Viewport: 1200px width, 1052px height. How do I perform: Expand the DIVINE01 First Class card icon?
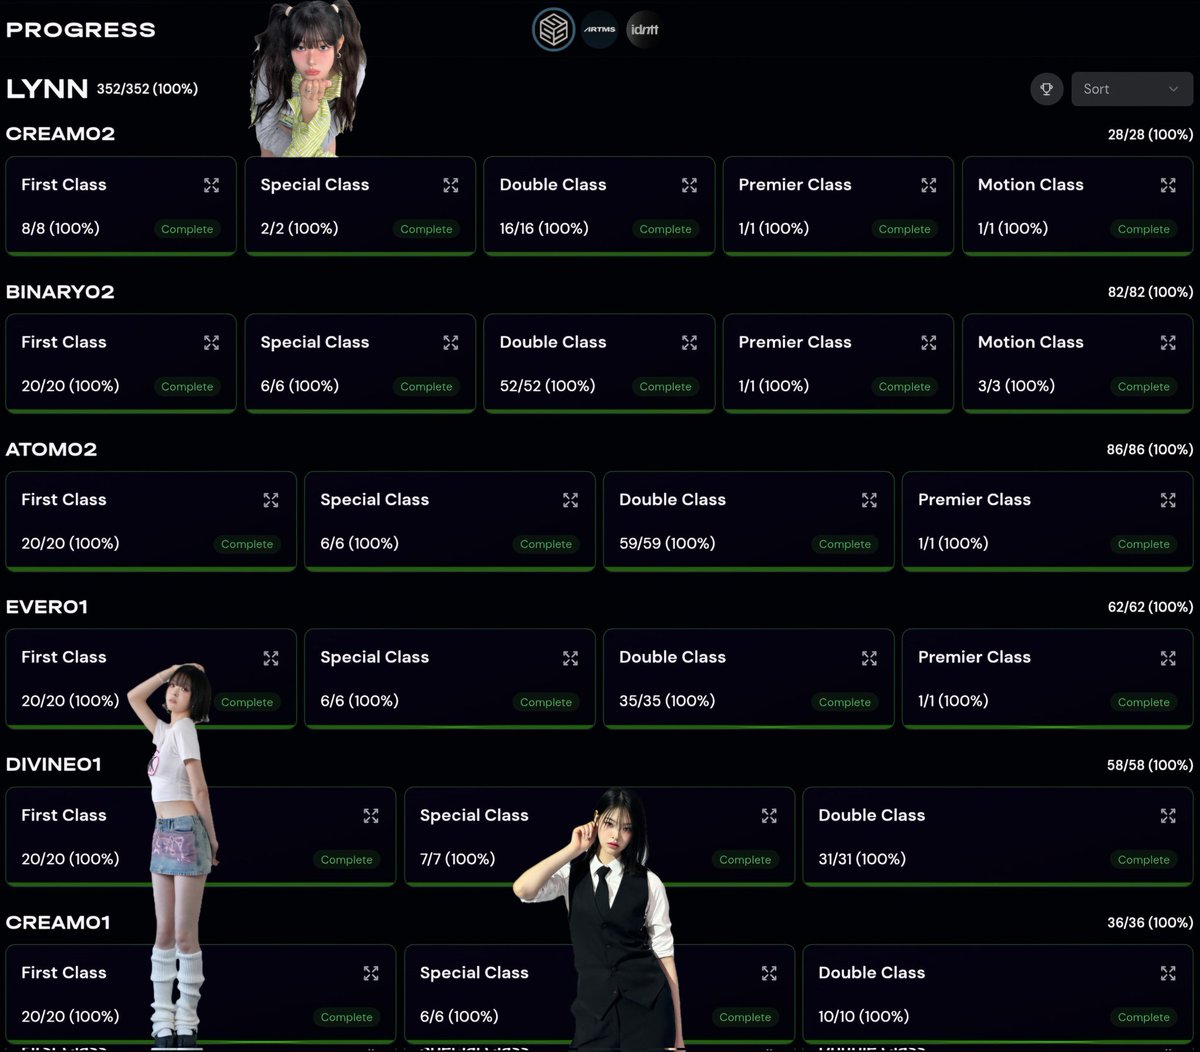click(371, 816)
